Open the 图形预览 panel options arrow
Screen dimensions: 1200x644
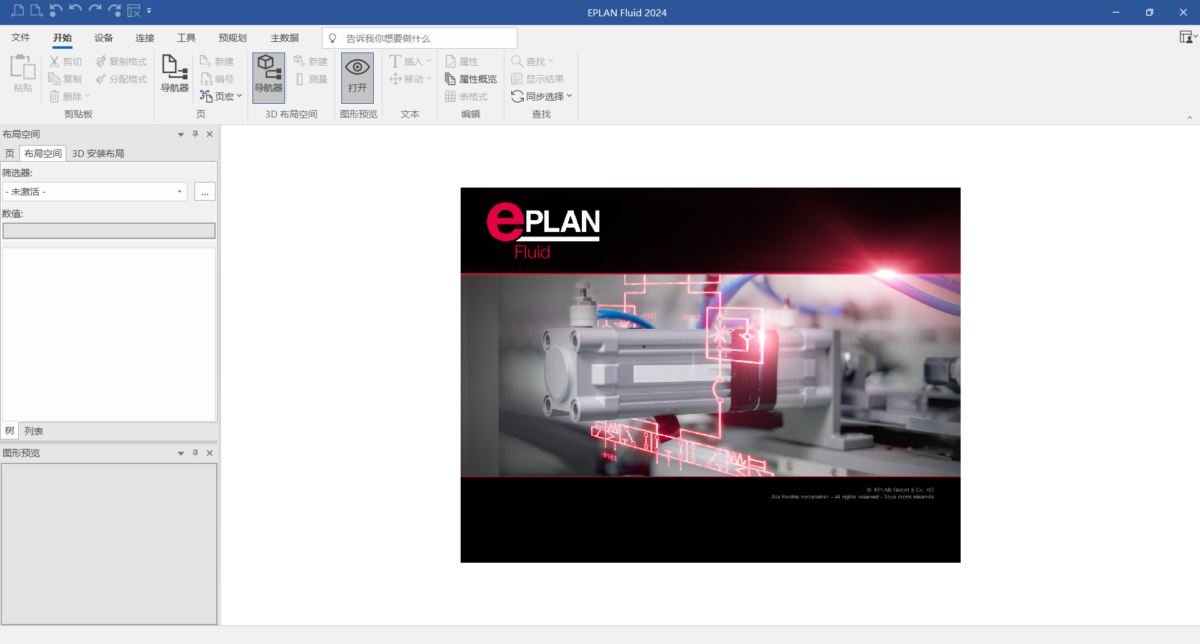[181, 453]
